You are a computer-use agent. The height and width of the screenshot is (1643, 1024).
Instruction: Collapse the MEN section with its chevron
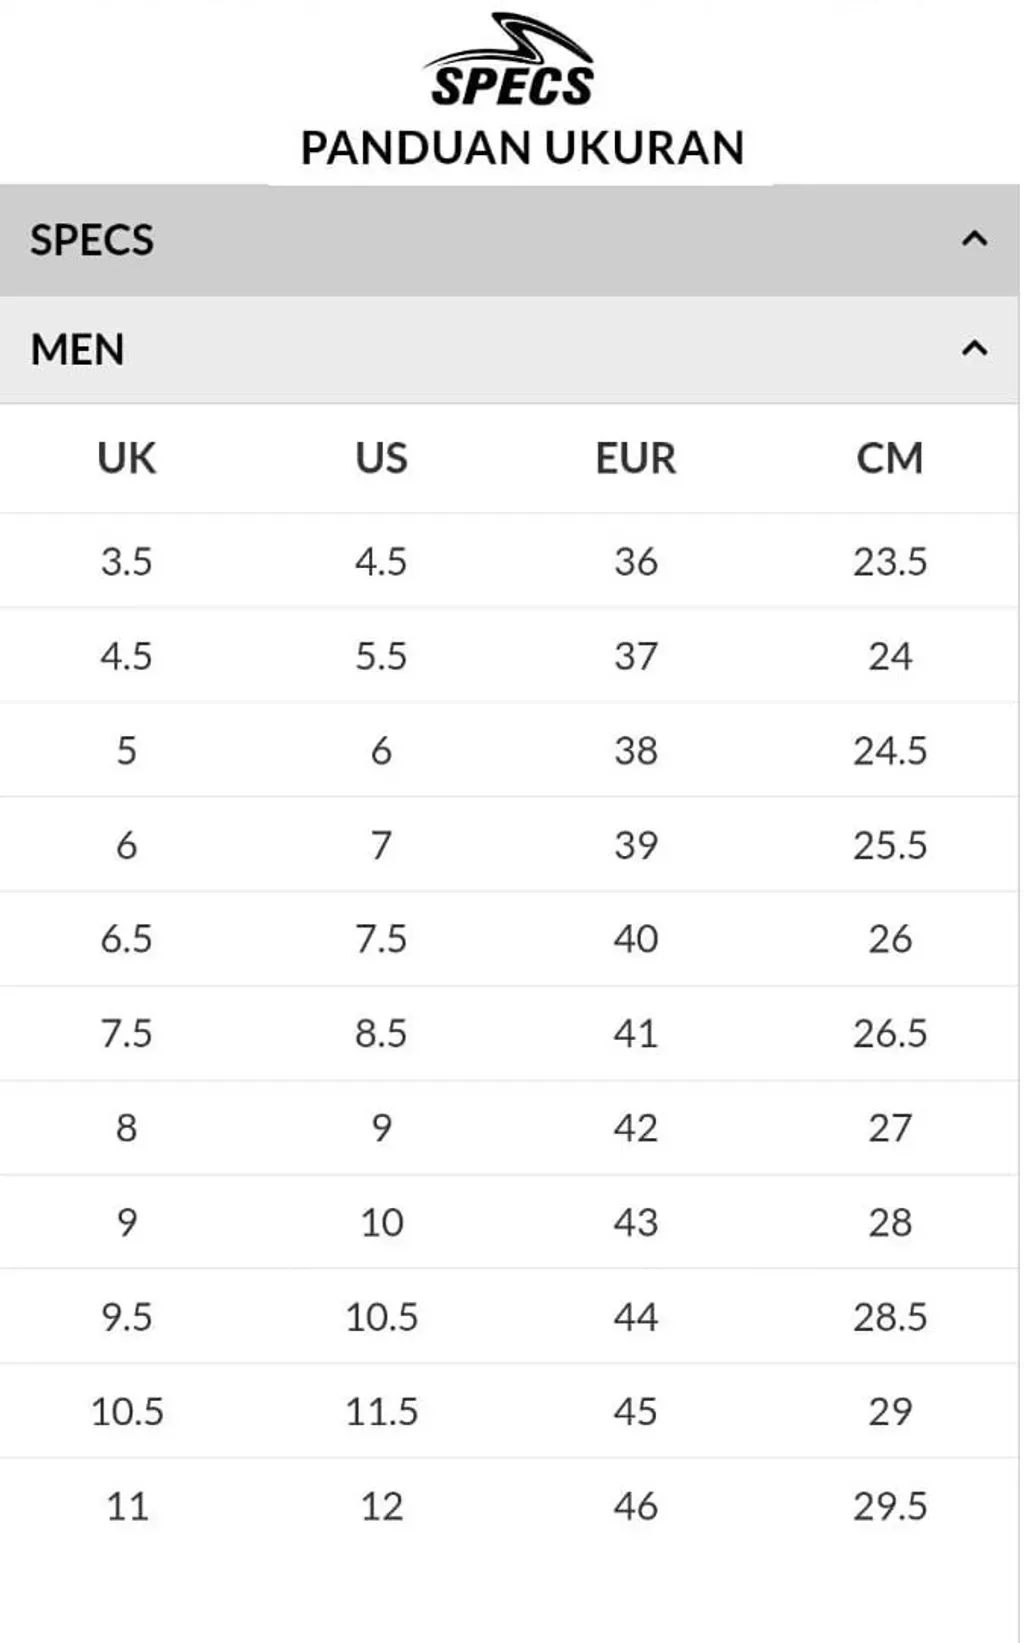pyautogui.click(x=974, y=348)
